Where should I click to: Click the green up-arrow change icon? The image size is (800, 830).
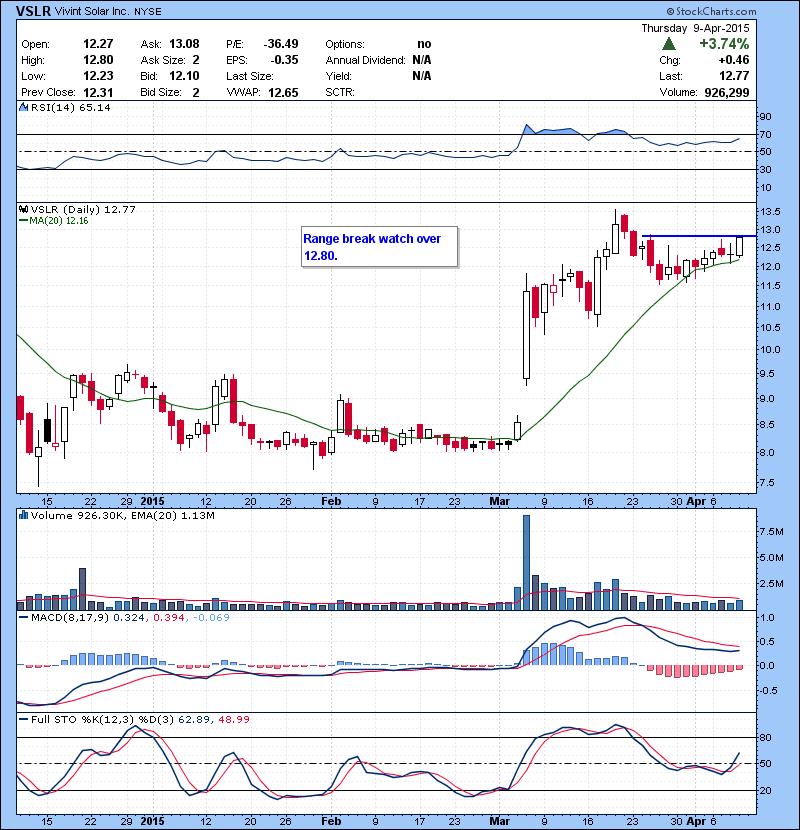pos(669,43)
